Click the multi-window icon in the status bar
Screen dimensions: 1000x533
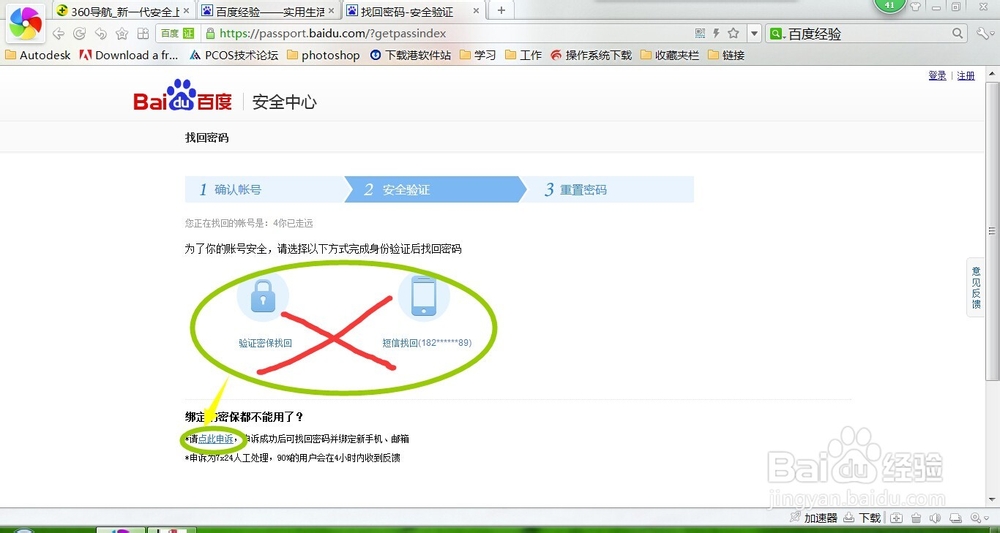point(955,518)
